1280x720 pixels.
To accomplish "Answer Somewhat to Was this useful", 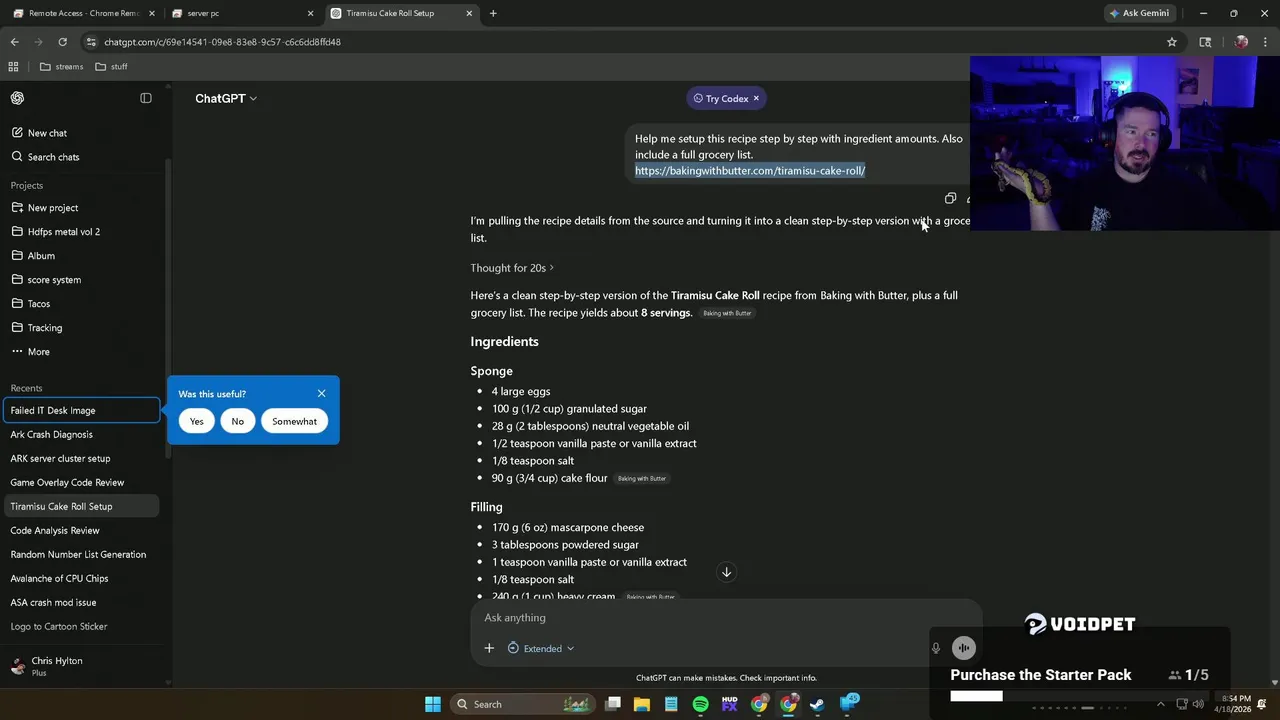I will point(294,421).
